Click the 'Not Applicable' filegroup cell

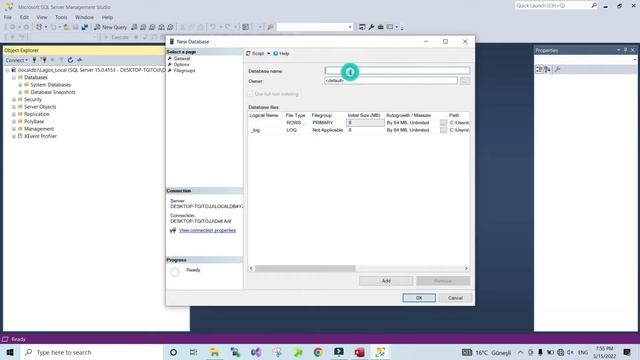(x=329, y=130)
